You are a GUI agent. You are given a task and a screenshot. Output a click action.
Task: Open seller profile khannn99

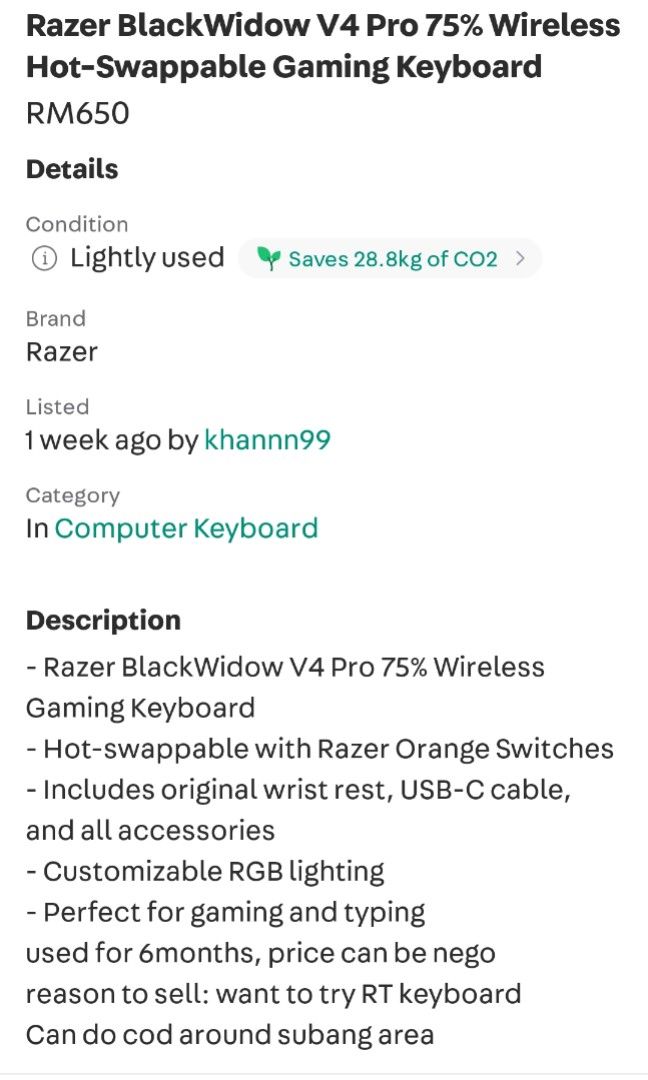click(267, 439)
